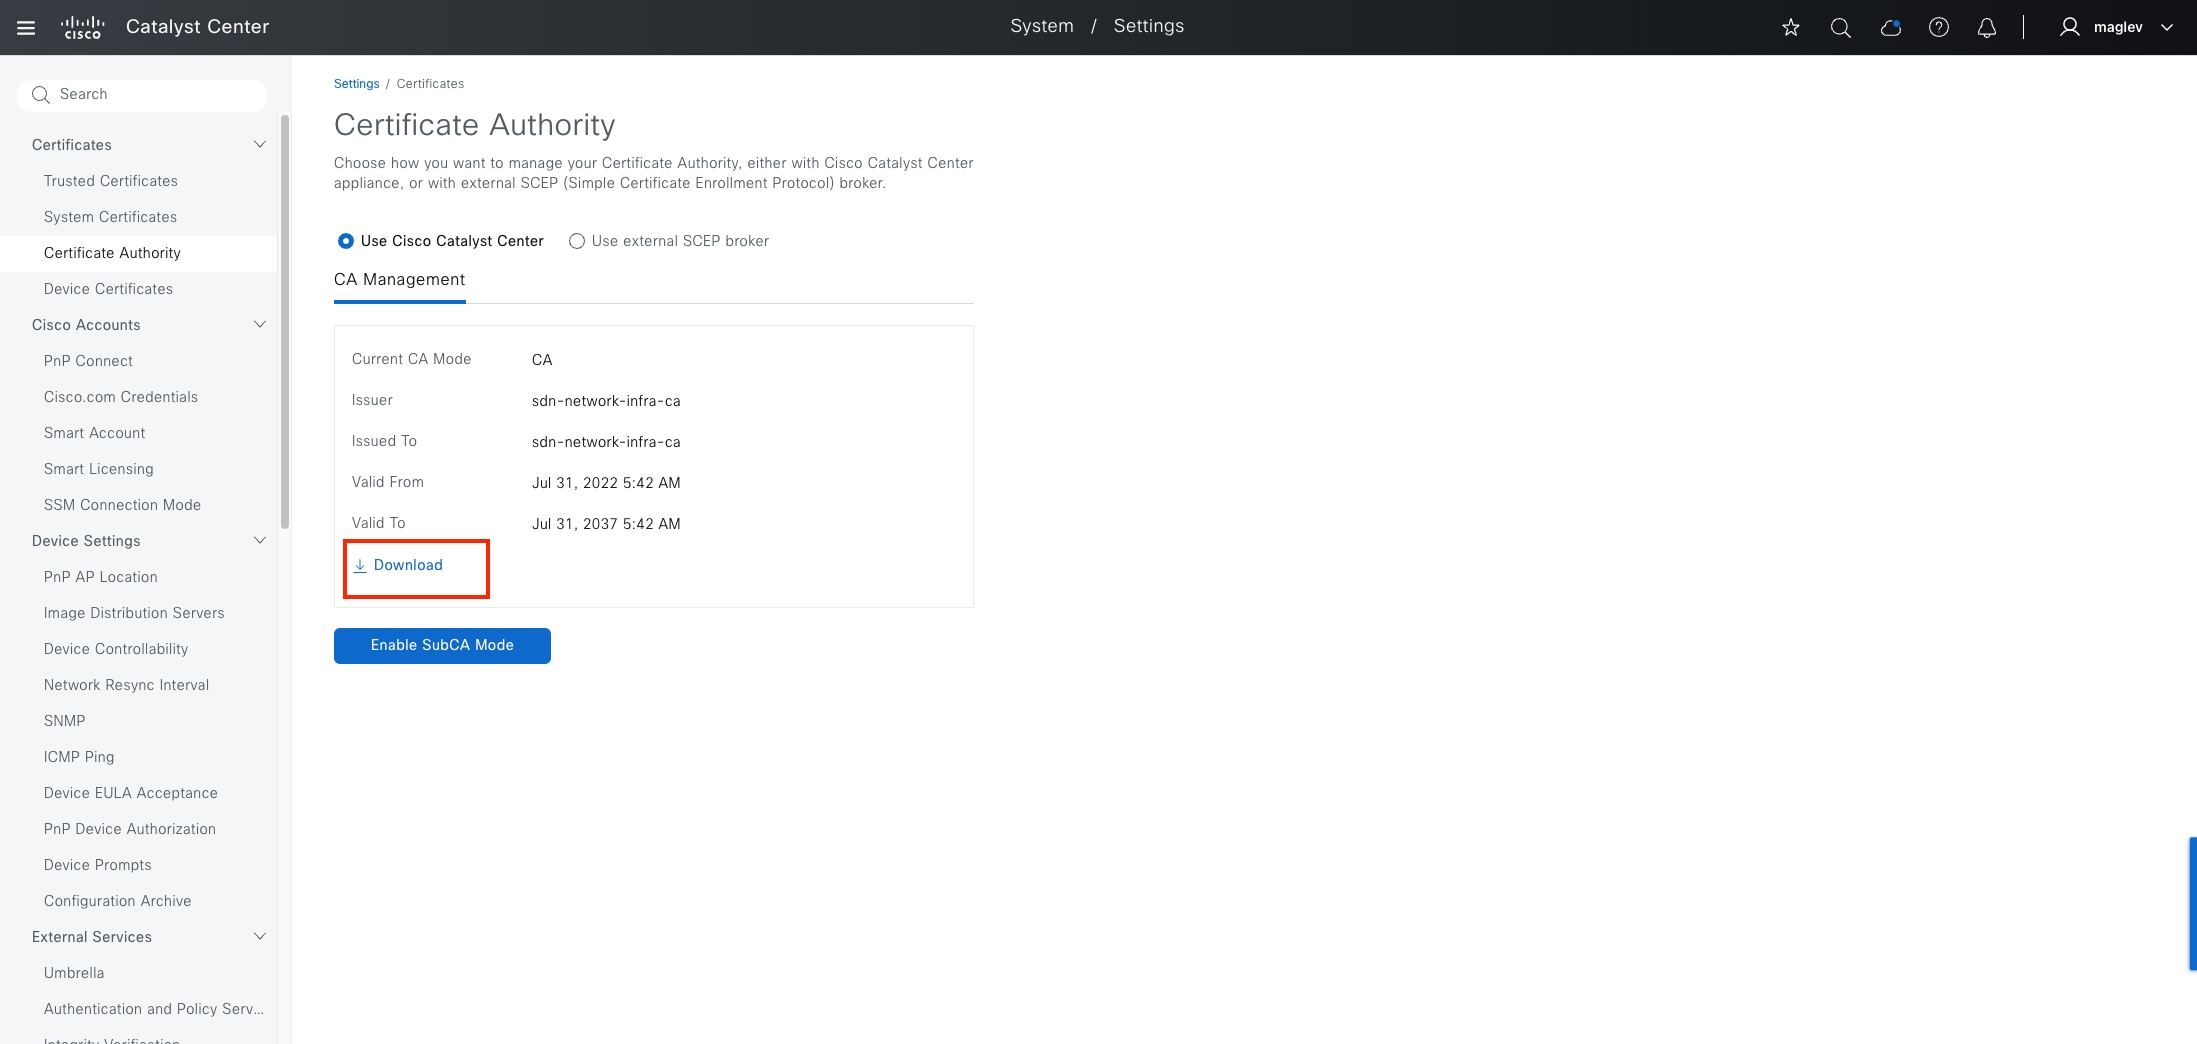The width and height of the screenshot is (2197, 1044).
Task: View notifications via bell icon
Action: [1987, 27]
